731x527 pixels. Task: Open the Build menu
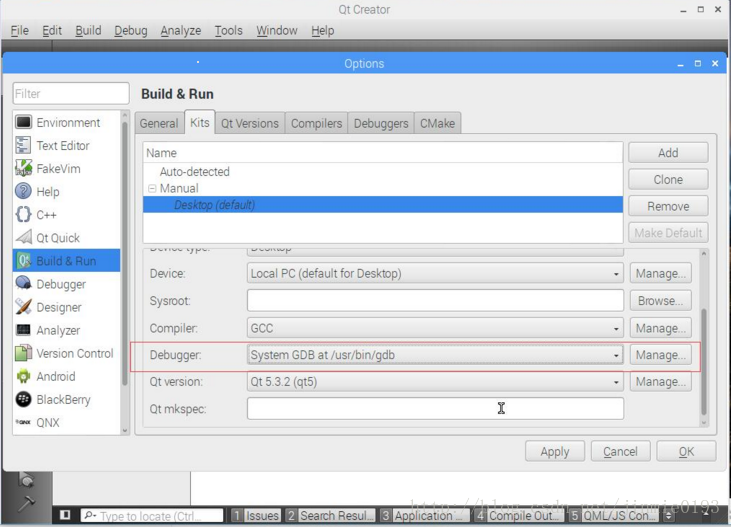tap(88, 31)
